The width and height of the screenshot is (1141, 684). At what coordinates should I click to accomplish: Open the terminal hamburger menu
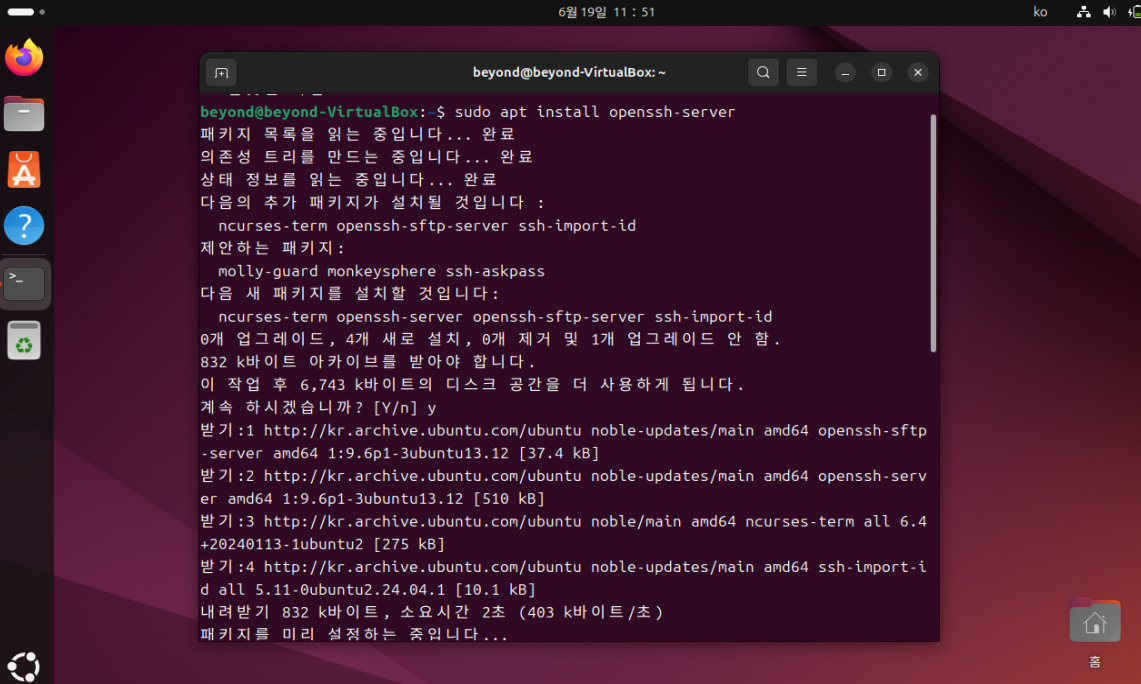(x=801, y=73)
